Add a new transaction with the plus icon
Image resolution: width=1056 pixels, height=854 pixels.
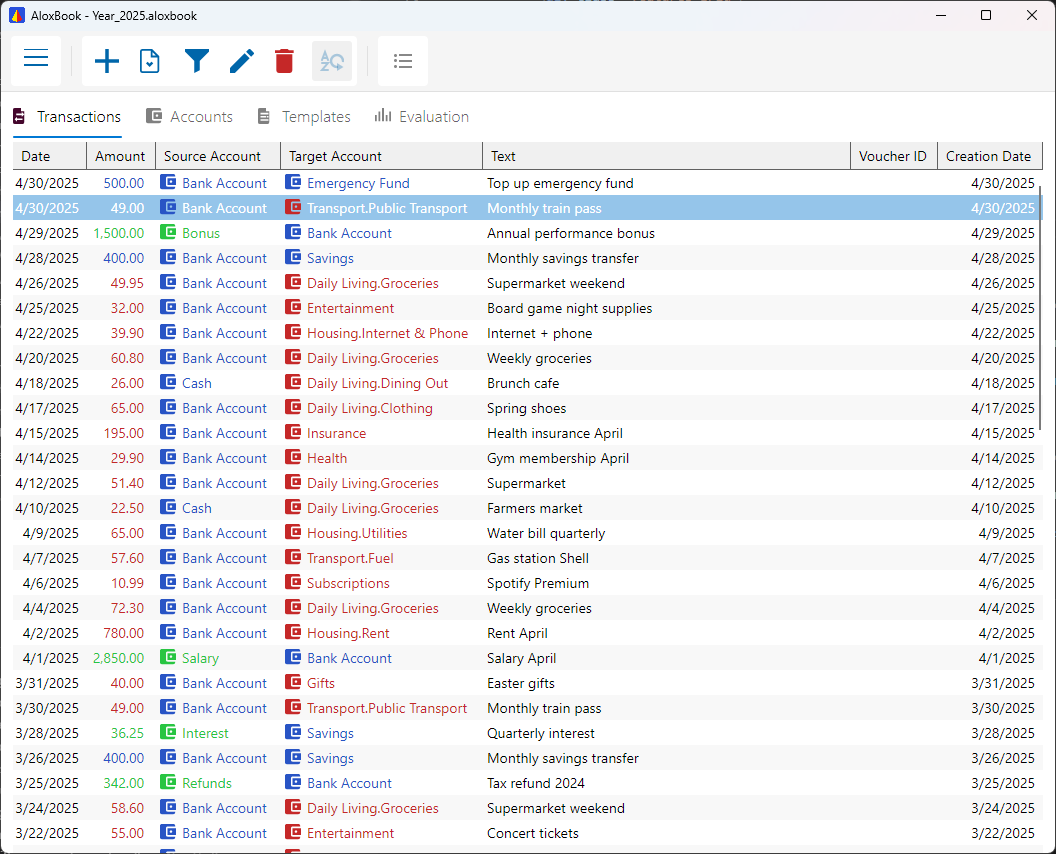pos(107,61)
